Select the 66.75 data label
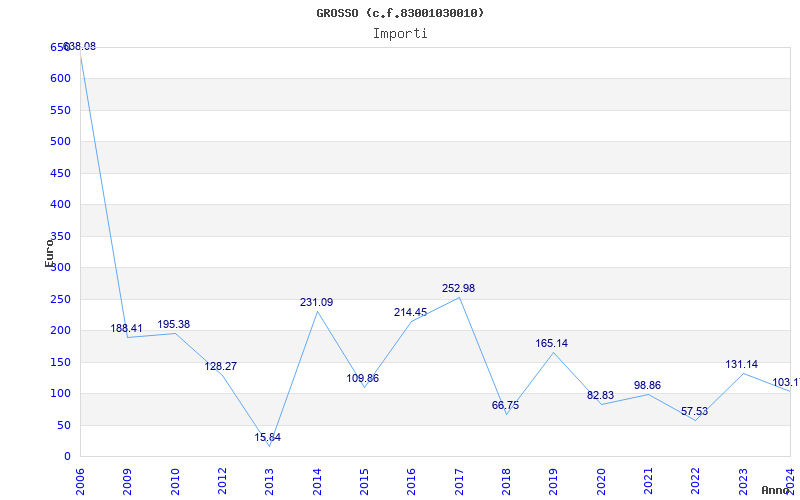Viewport: 800px width, 500px height. coord(506,405)
